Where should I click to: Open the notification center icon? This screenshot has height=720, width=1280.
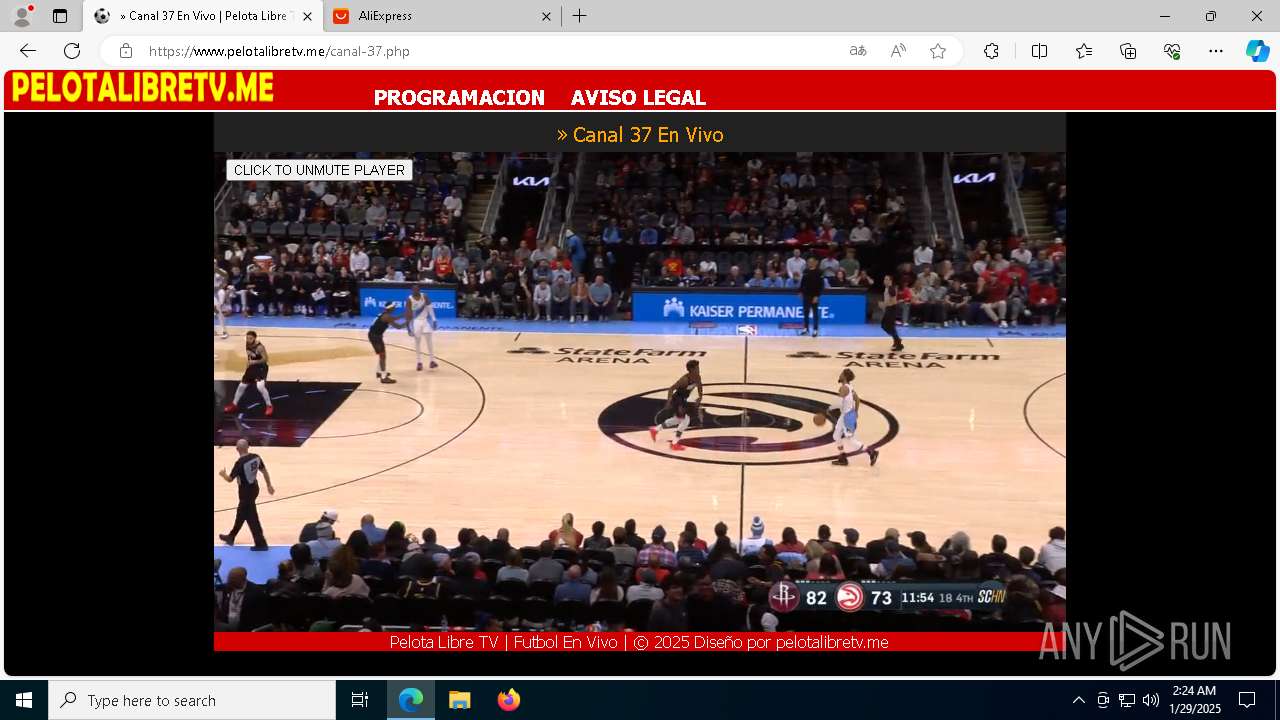[1247, 700]
